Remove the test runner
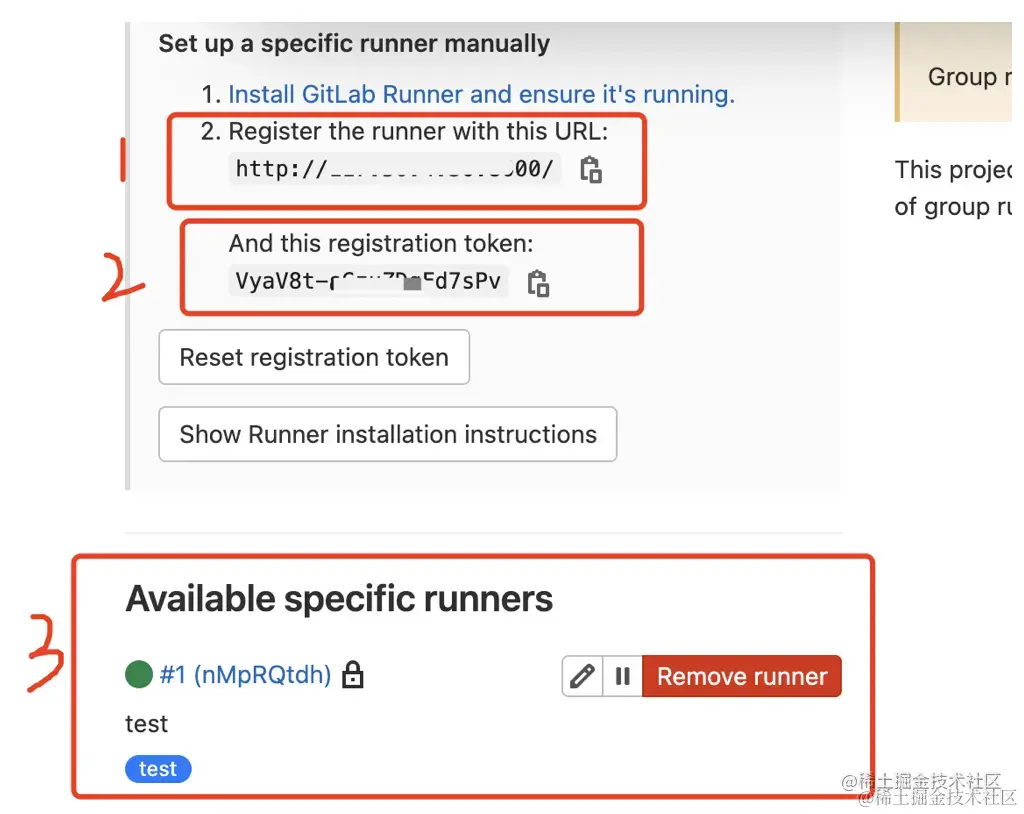The image size is (1024, 814). click(741, 677)
